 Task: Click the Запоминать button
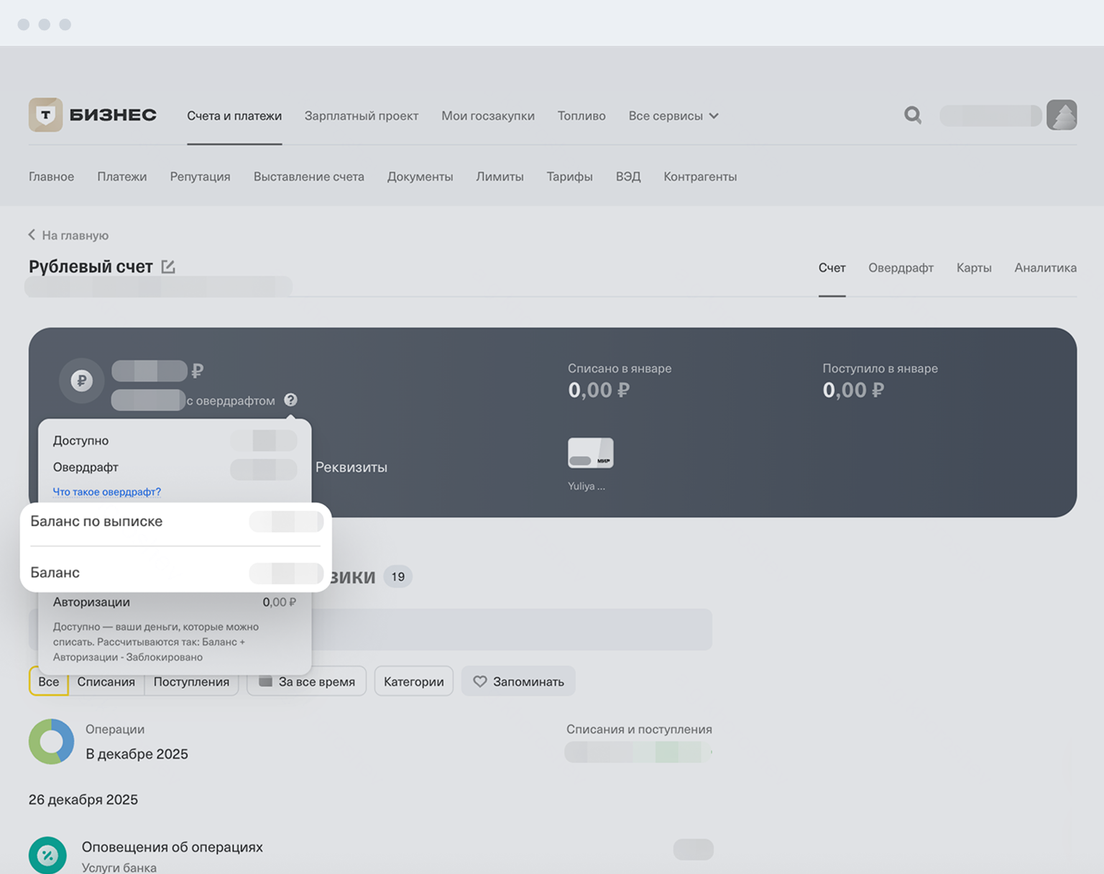[518, 681]
